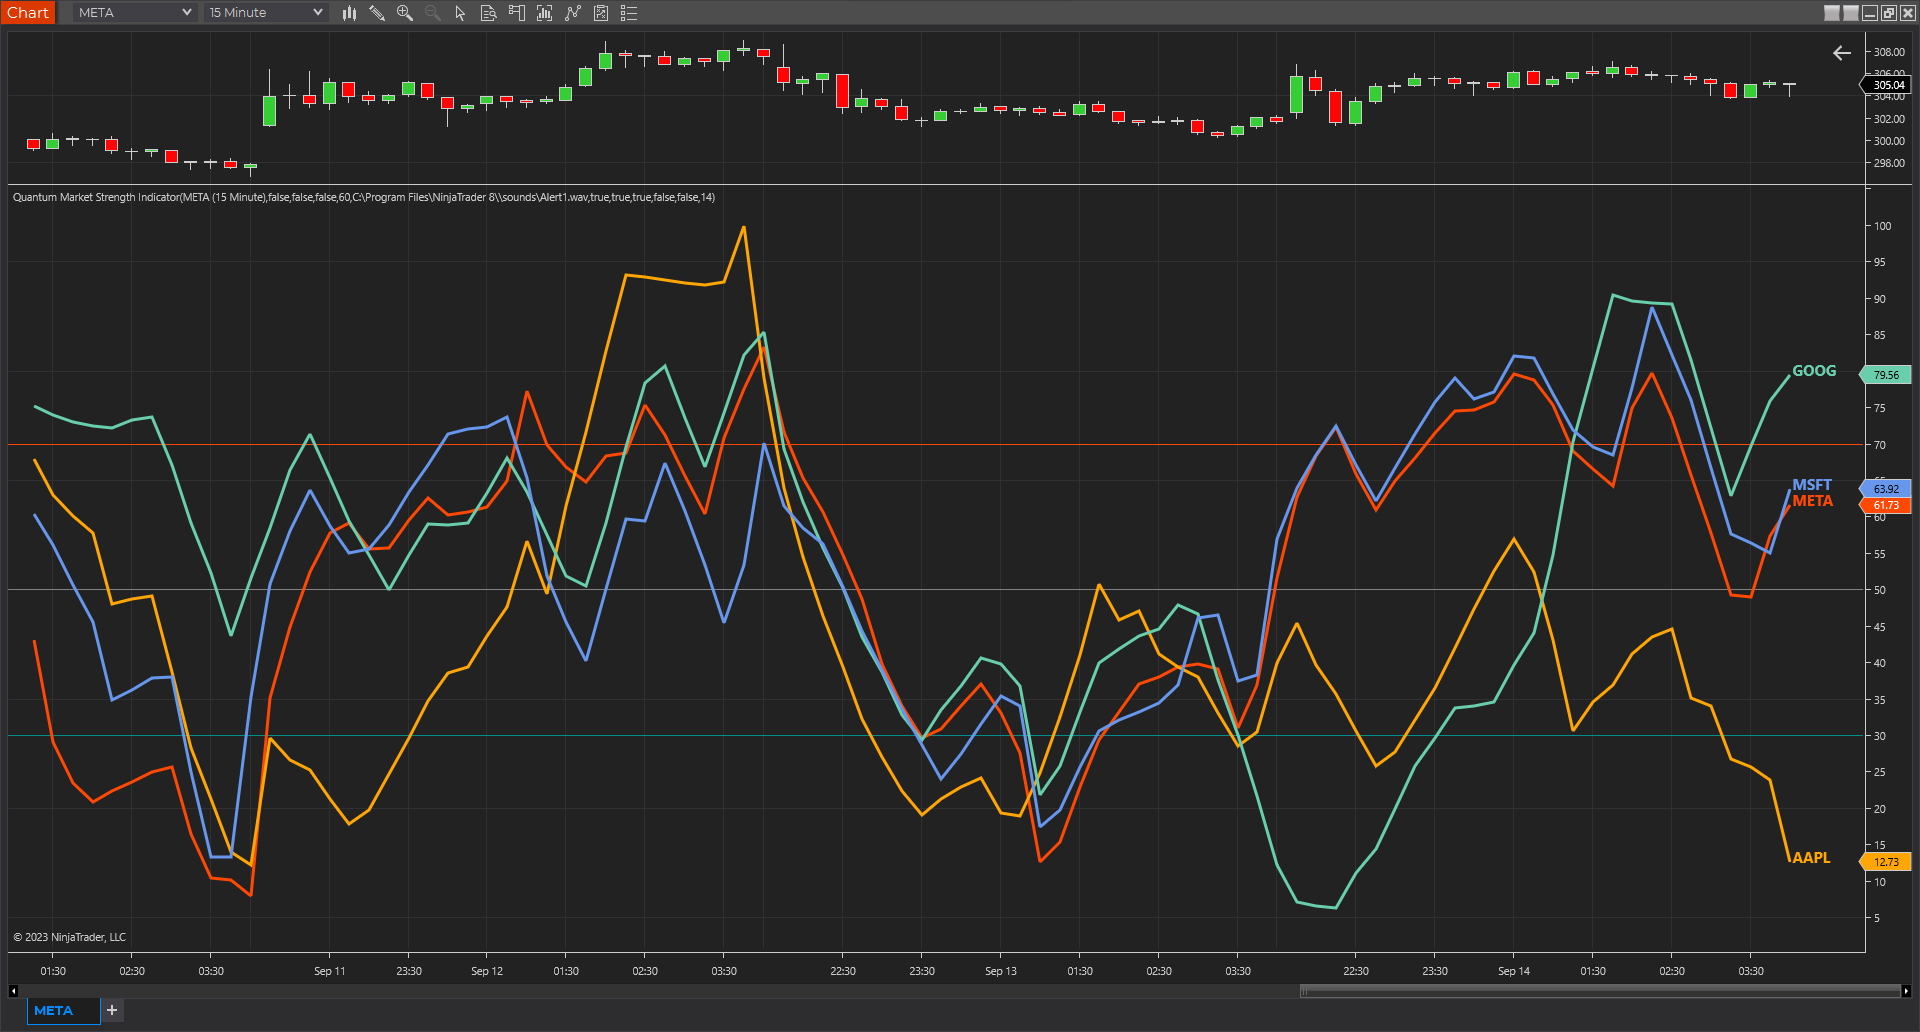The image size is (1920, 1032).
Task: Click the return arrow on price panel
Action: click(x=1842, y=53)
